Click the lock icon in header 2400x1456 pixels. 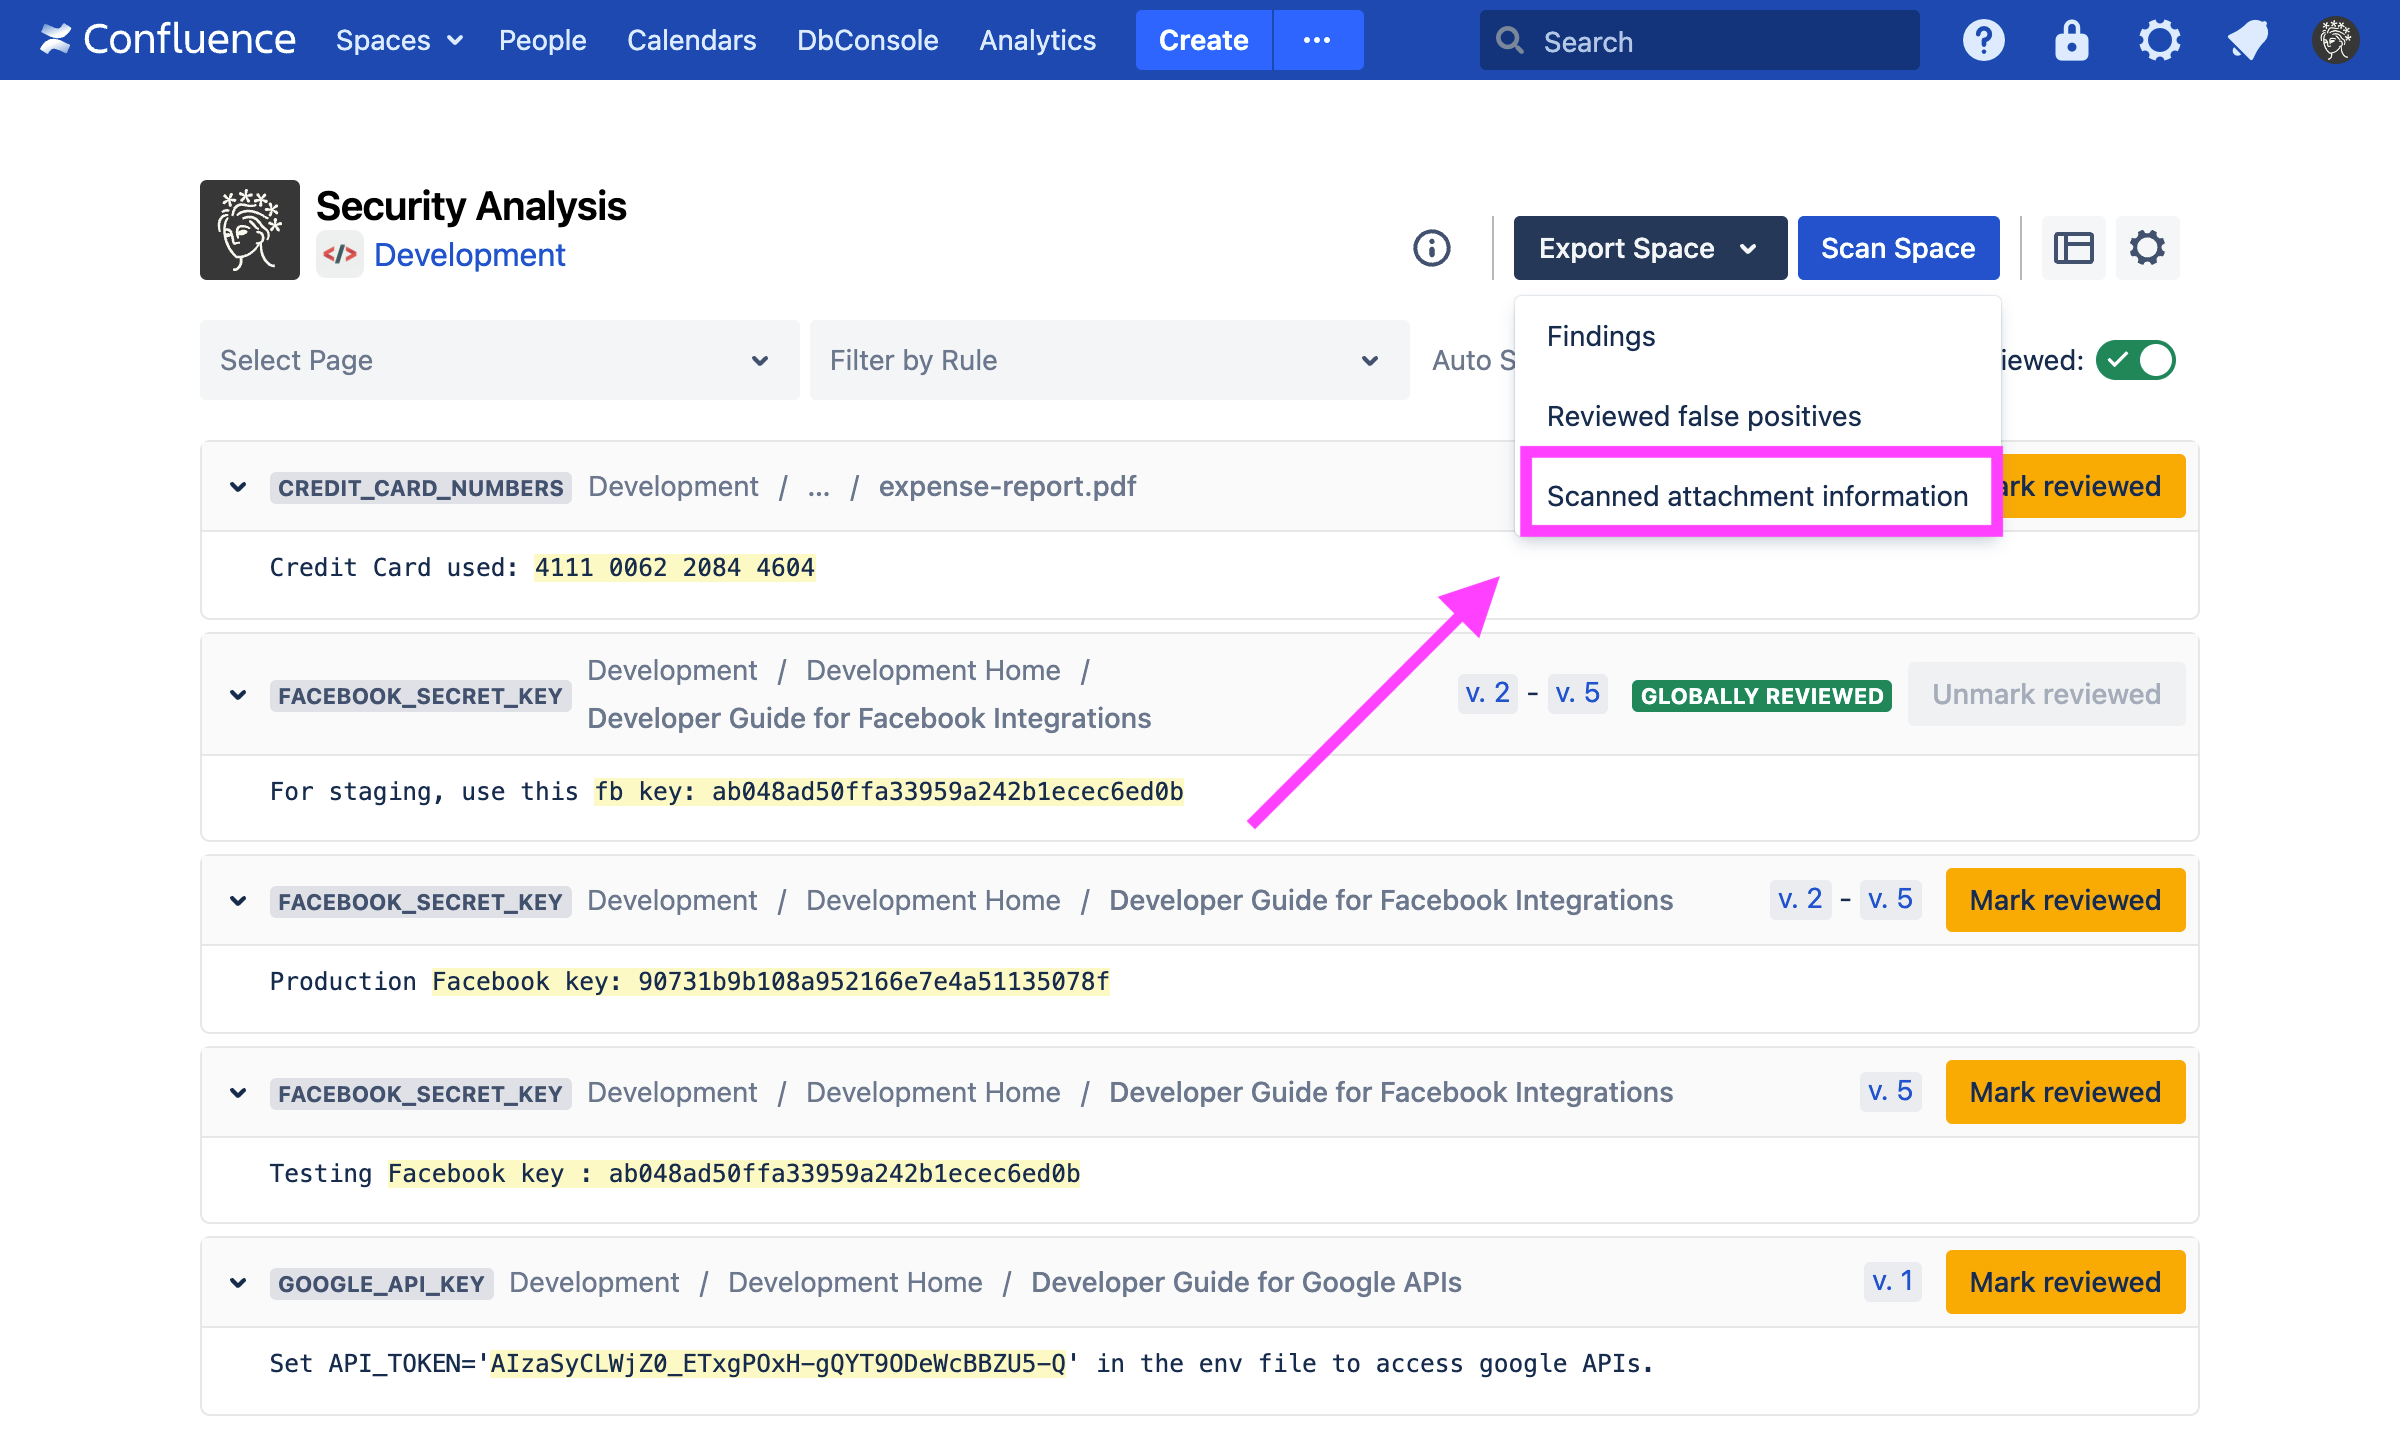(2071, 41)
